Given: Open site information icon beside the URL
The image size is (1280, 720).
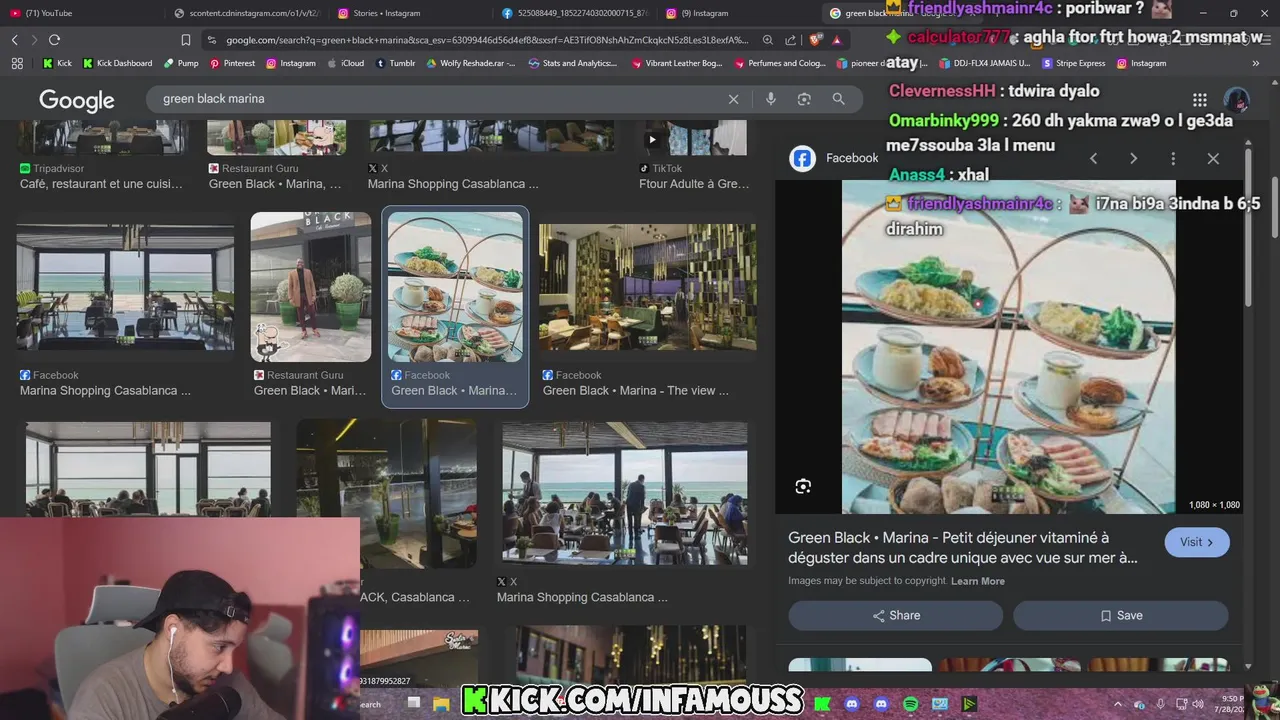Looking at the screenshot, I should (212, 40).
